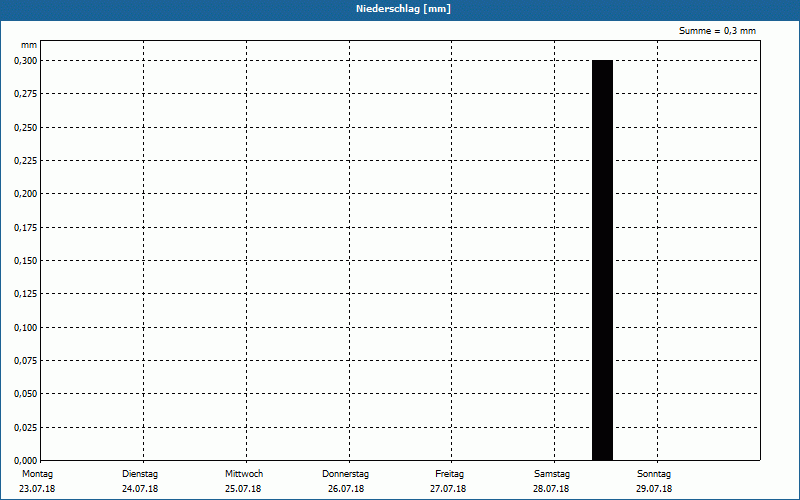Image resolution: width=800 pixels, height=500 pixels.
Task: Click the date 27.07.18
Action: coord(448,489)
